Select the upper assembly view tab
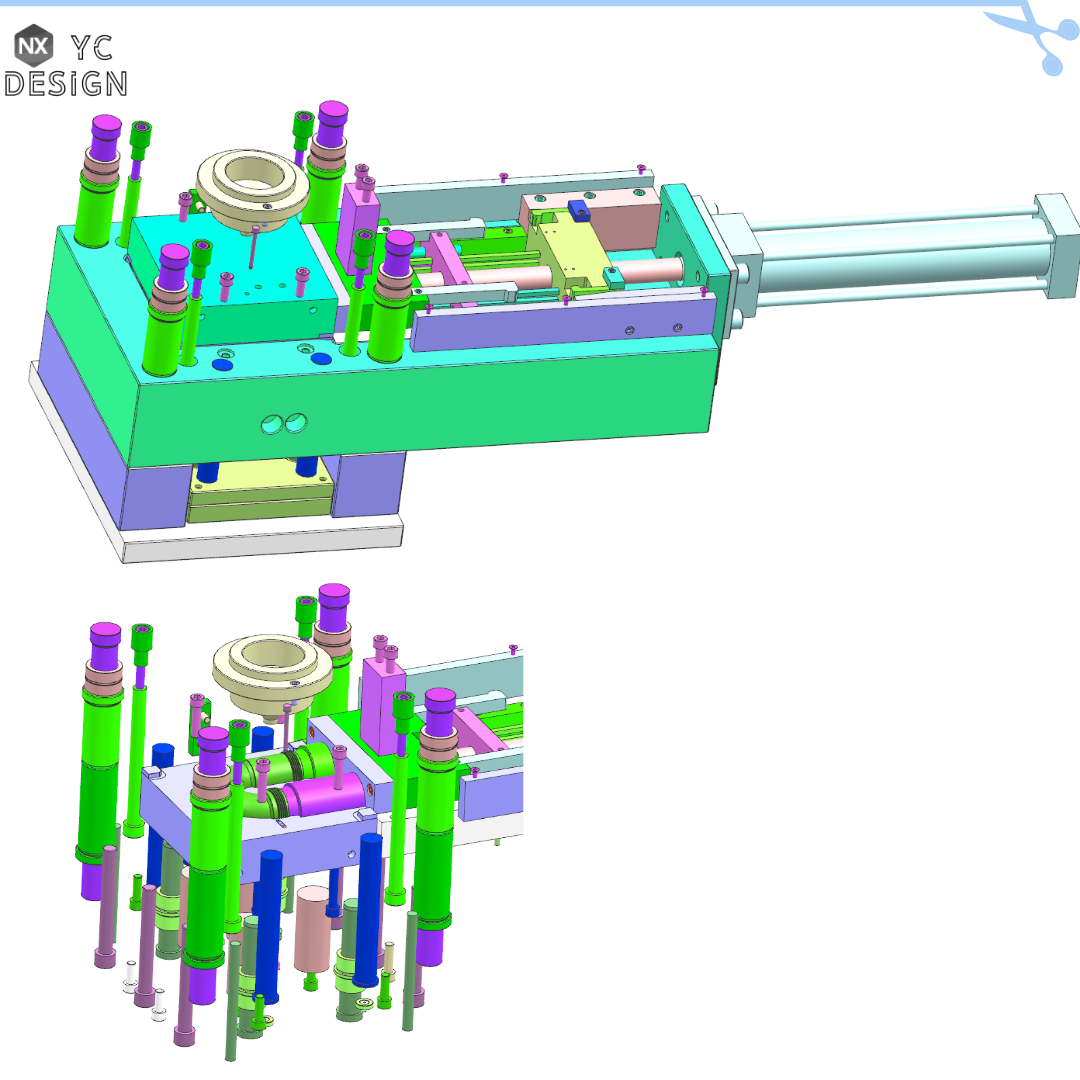Viewport: 1080px width, 1080px height. [400, 300]
